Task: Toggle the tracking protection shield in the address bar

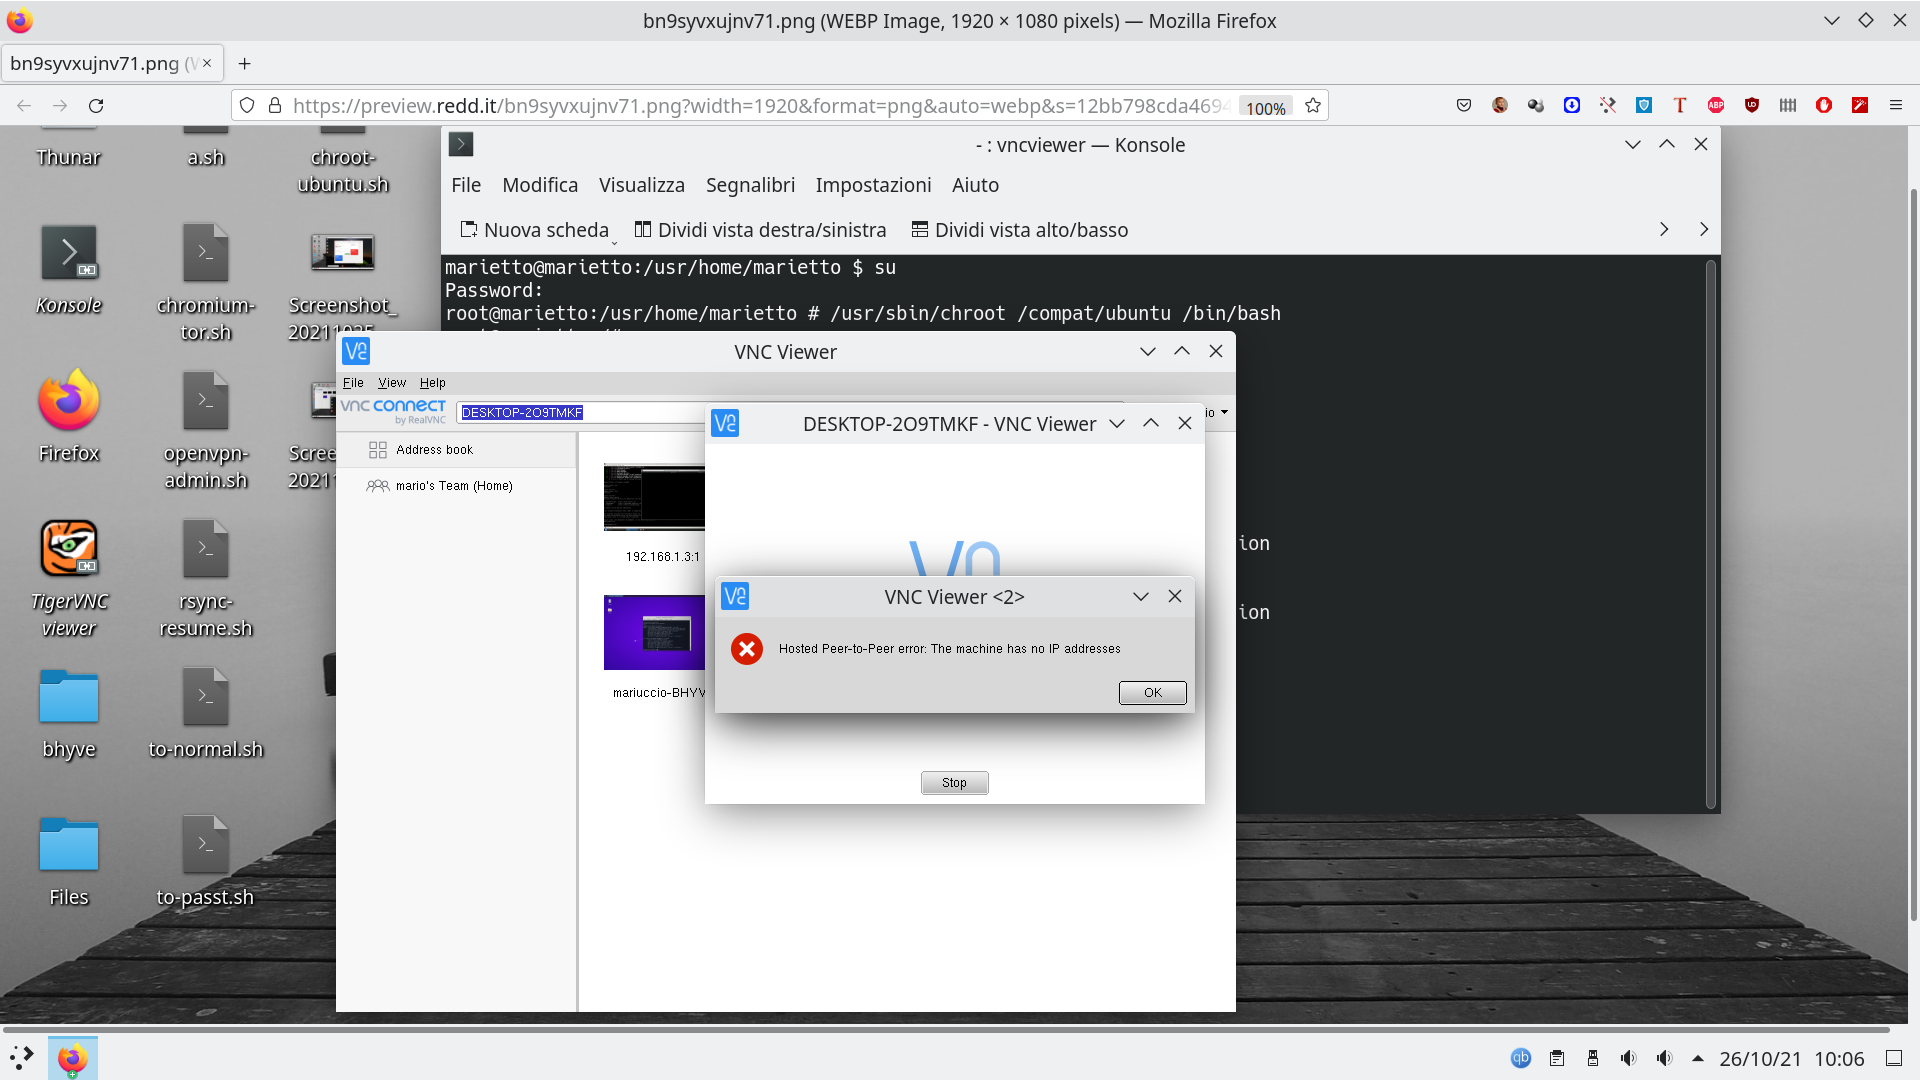Action: tap(245, 105)
